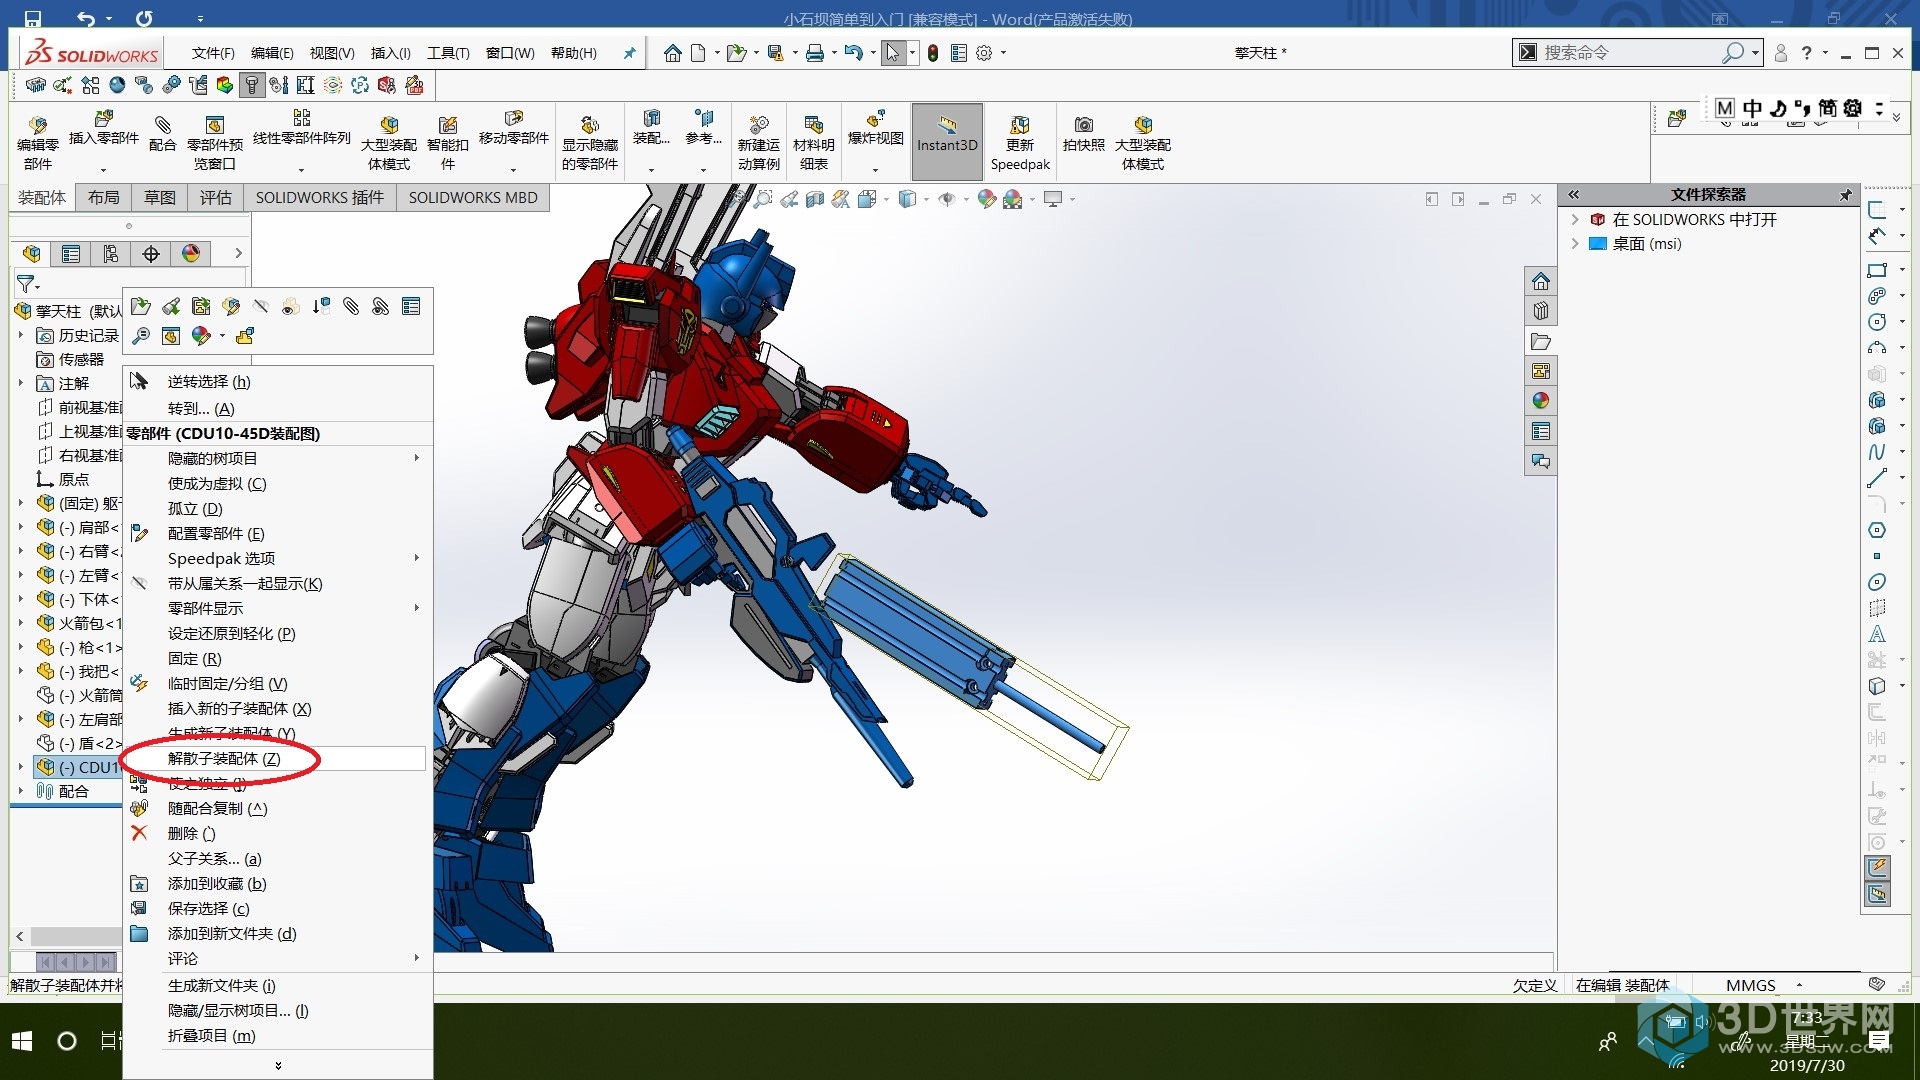Expand the 在 SOLIDWORKS 中打开 node
Screen dimensions: 1920x1080
(x=1575, y=219)
